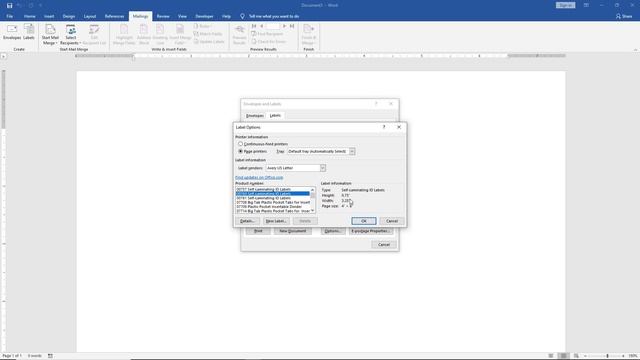Open the File tab
Viewport: 640px width, 360px height.
(9, 16)
